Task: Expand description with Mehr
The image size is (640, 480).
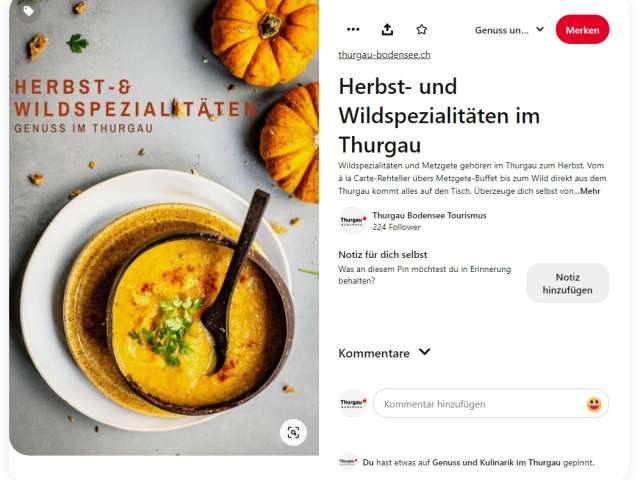Action: 590,191
